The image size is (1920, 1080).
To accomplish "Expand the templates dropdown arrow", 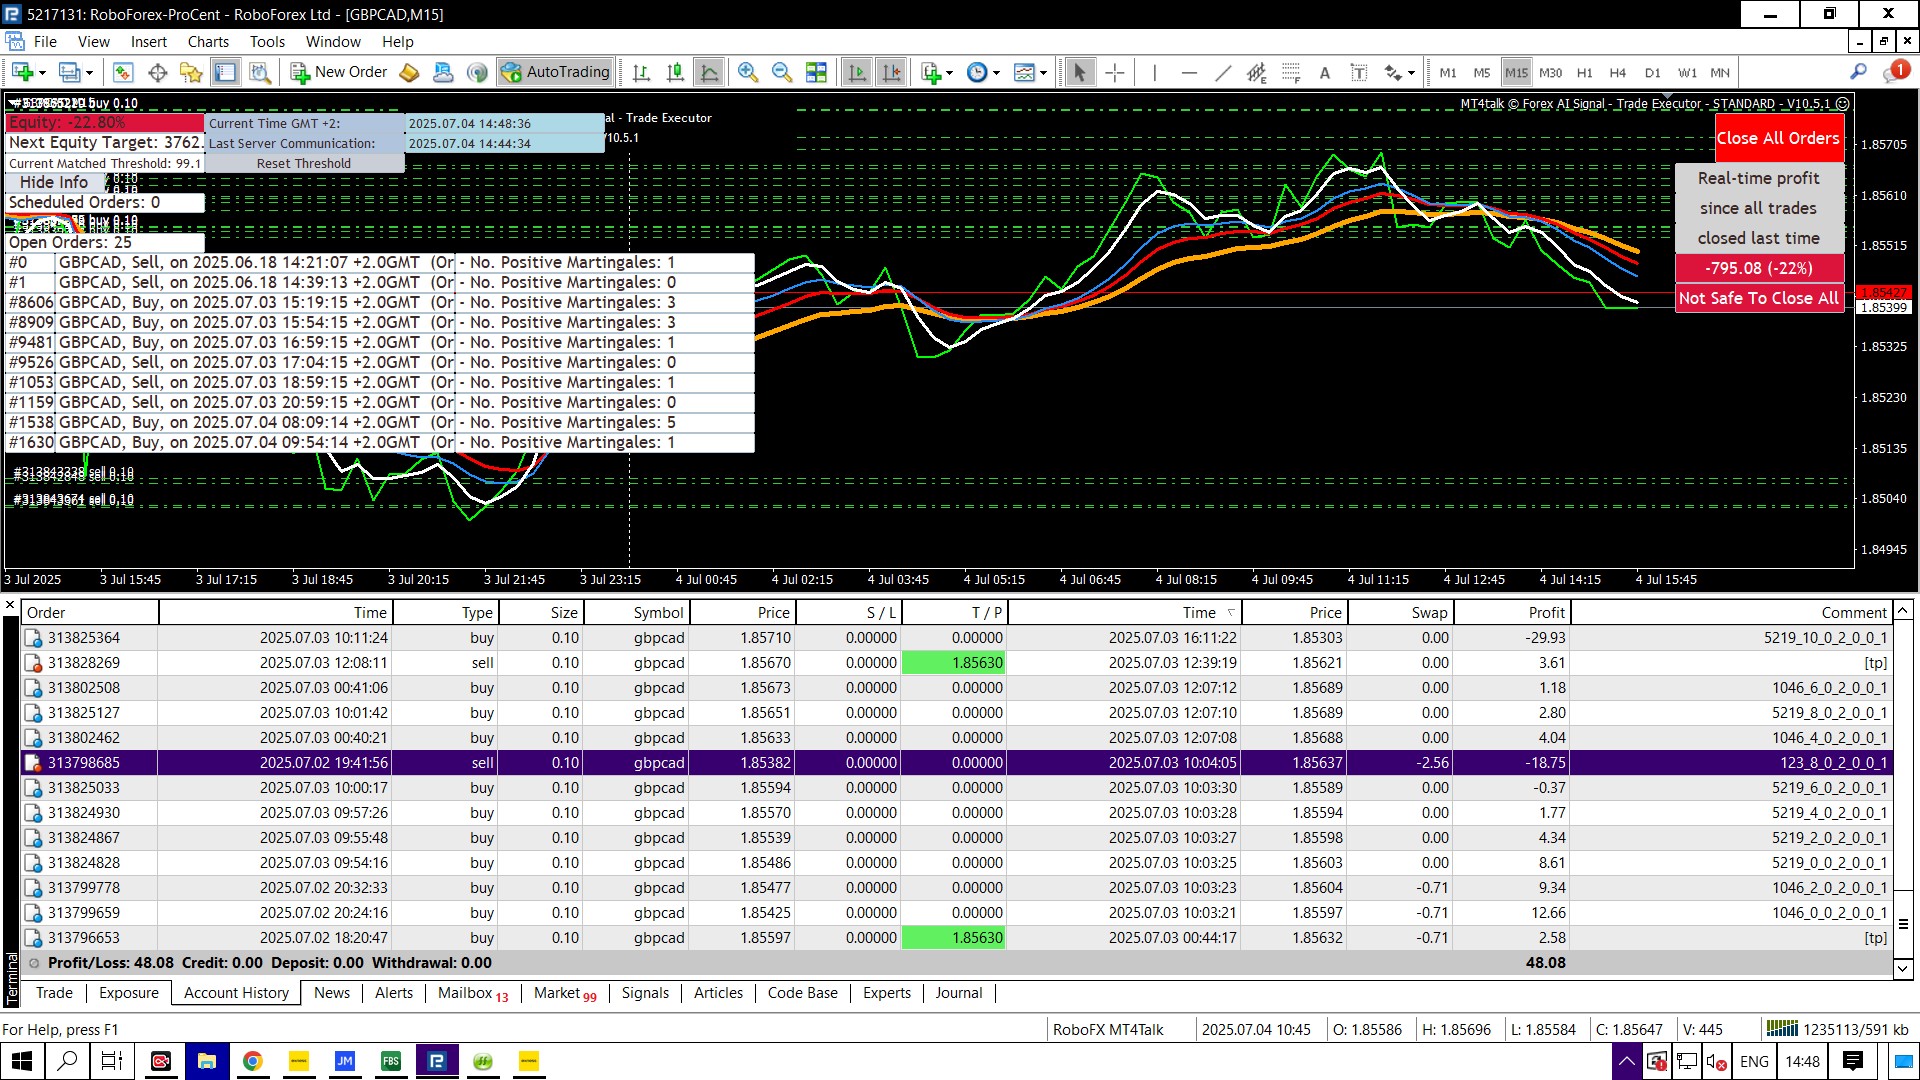I will (1043, 72).
